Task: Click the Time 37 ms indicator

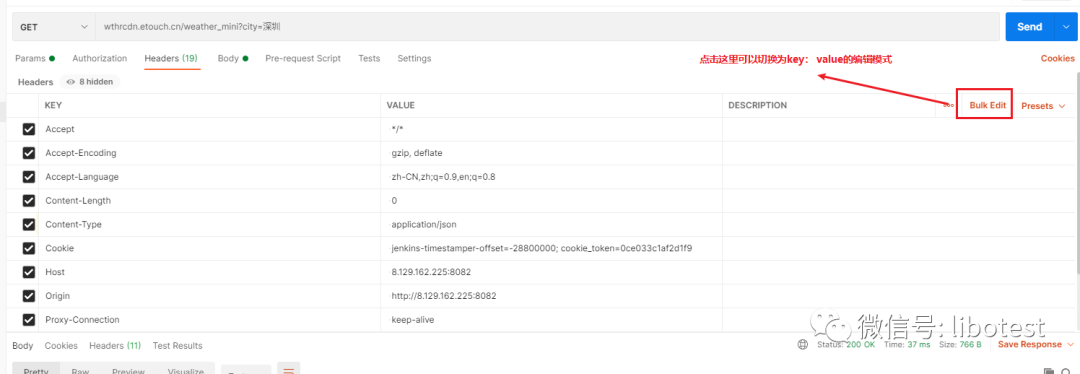Action: pyautogui.click(x=907, y=344)
